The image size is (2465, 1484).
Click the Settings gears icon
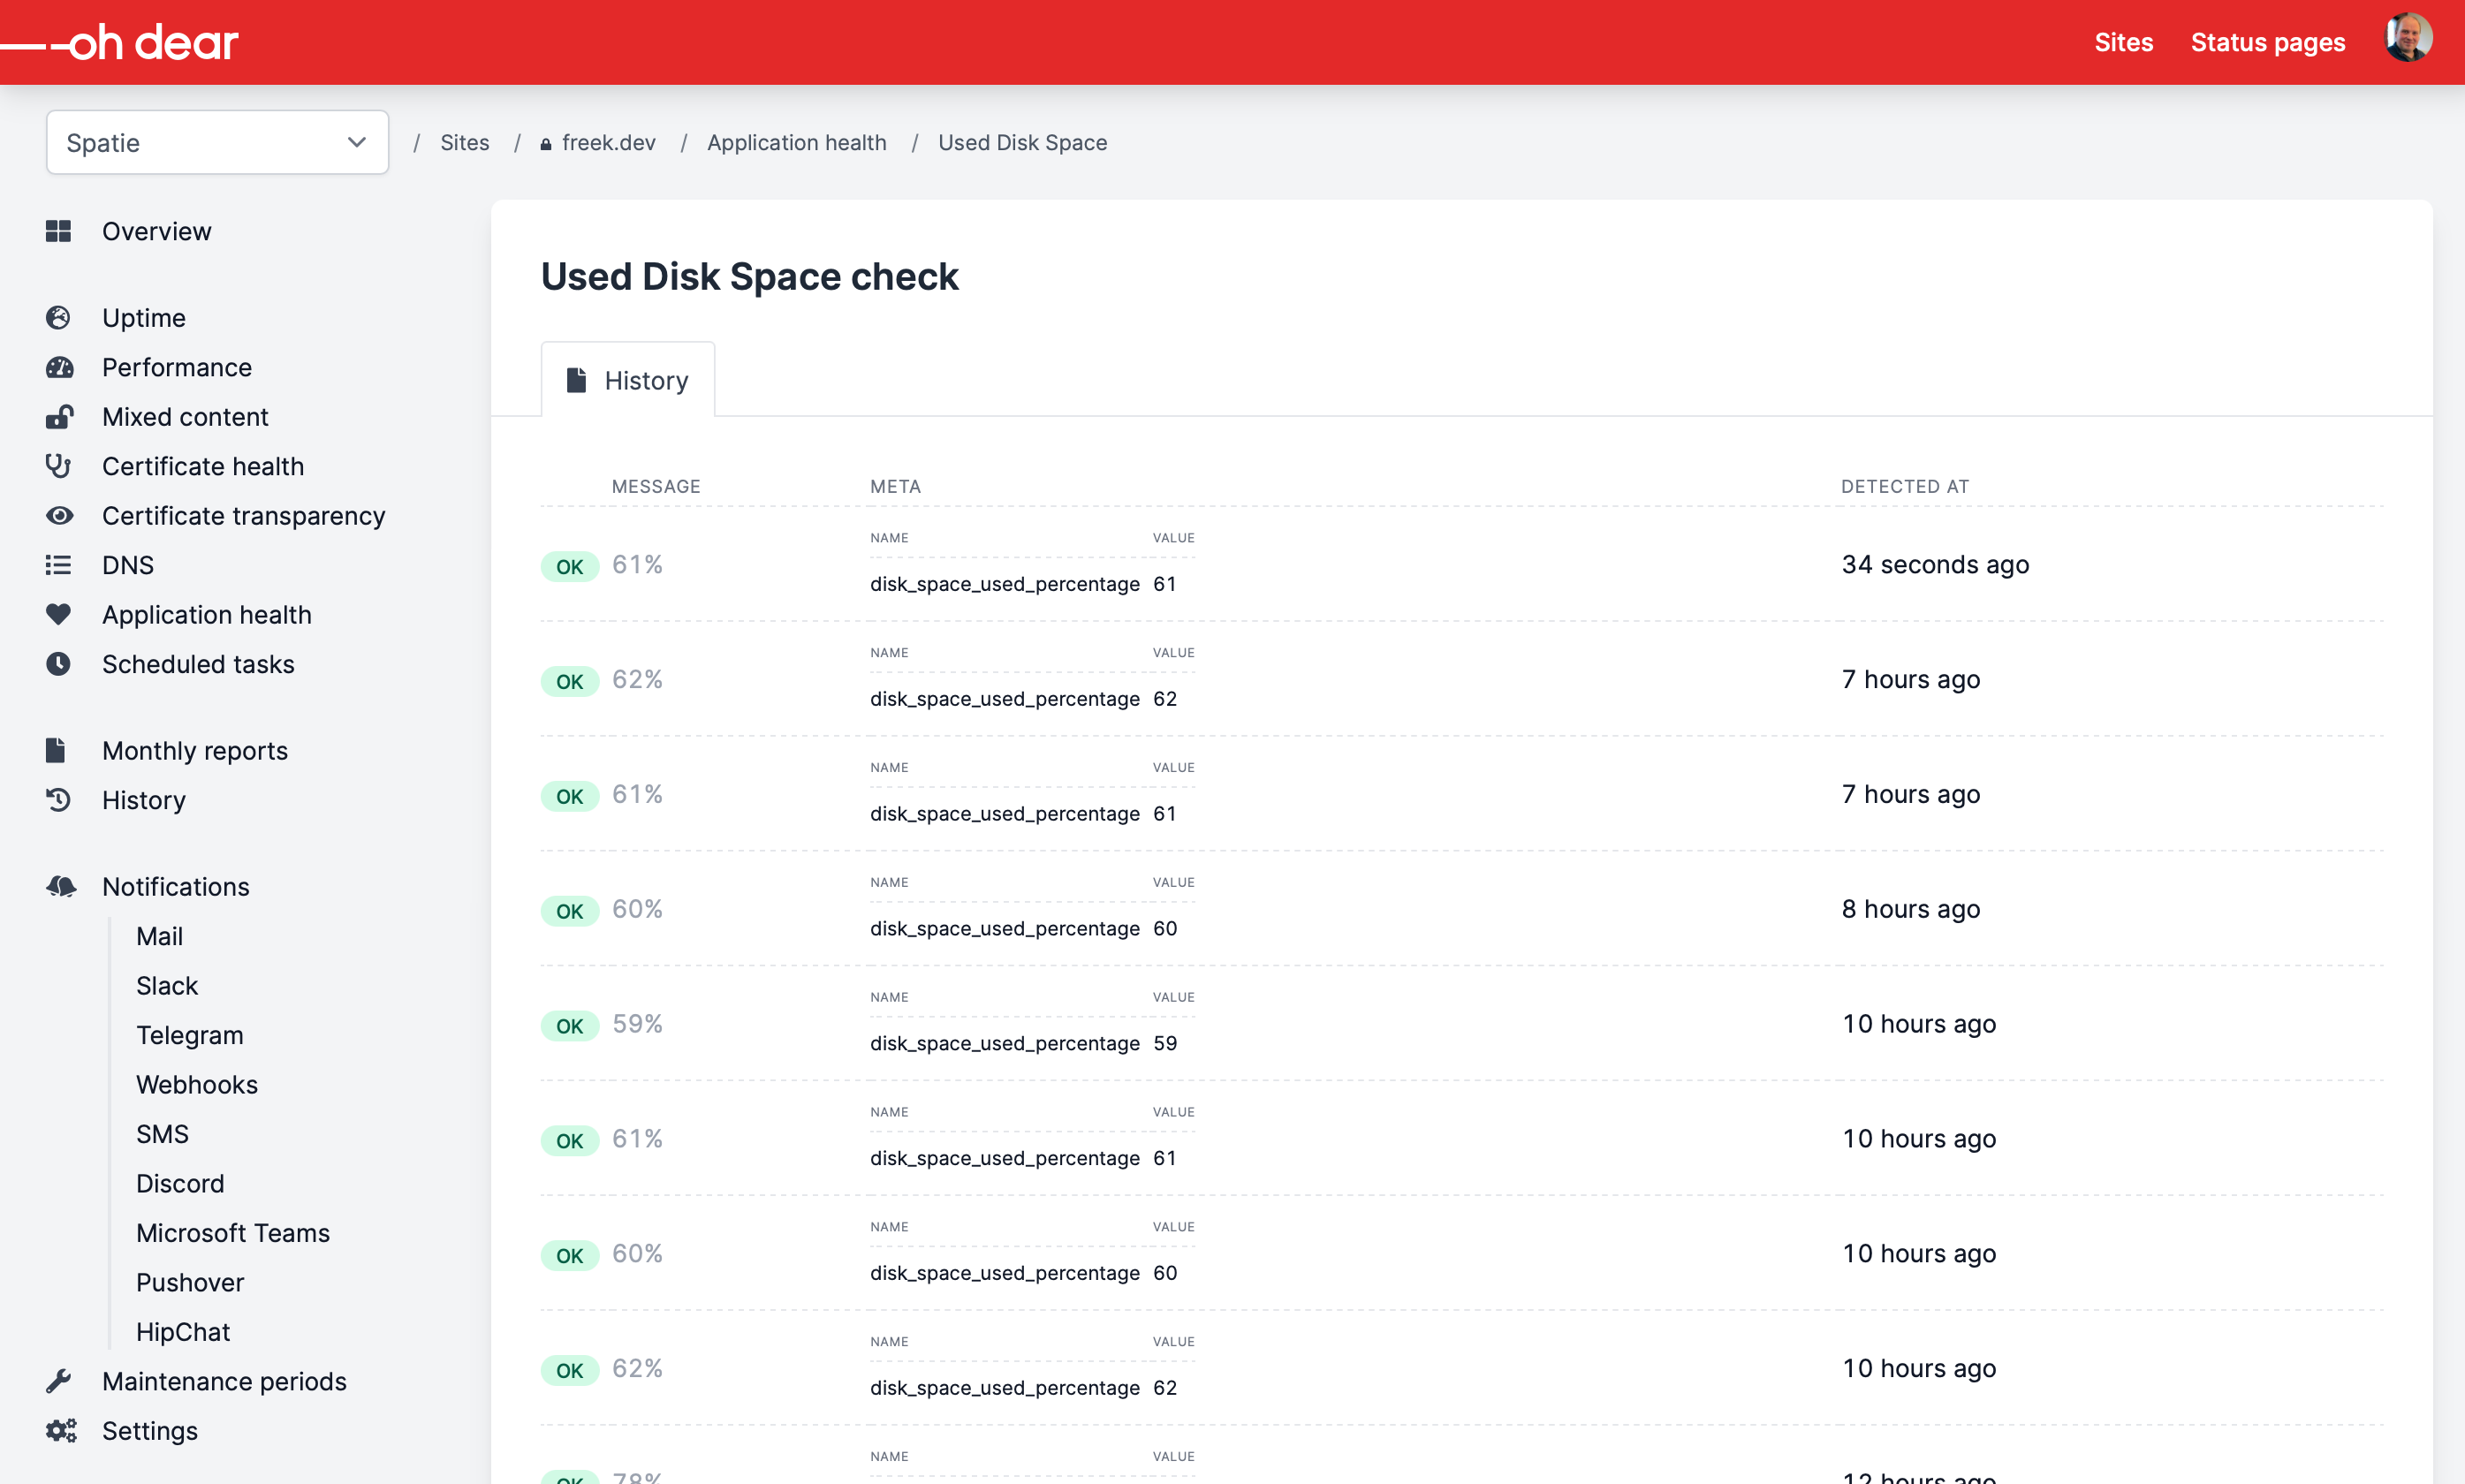tap(61, 1430)
